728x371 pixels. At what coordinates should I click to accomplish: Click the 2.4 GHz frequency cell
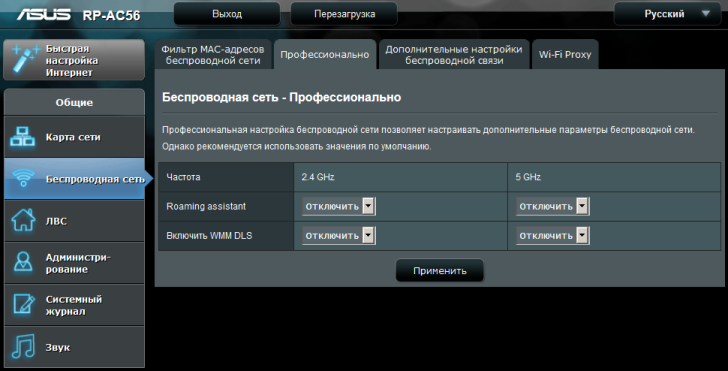(401, 177)
